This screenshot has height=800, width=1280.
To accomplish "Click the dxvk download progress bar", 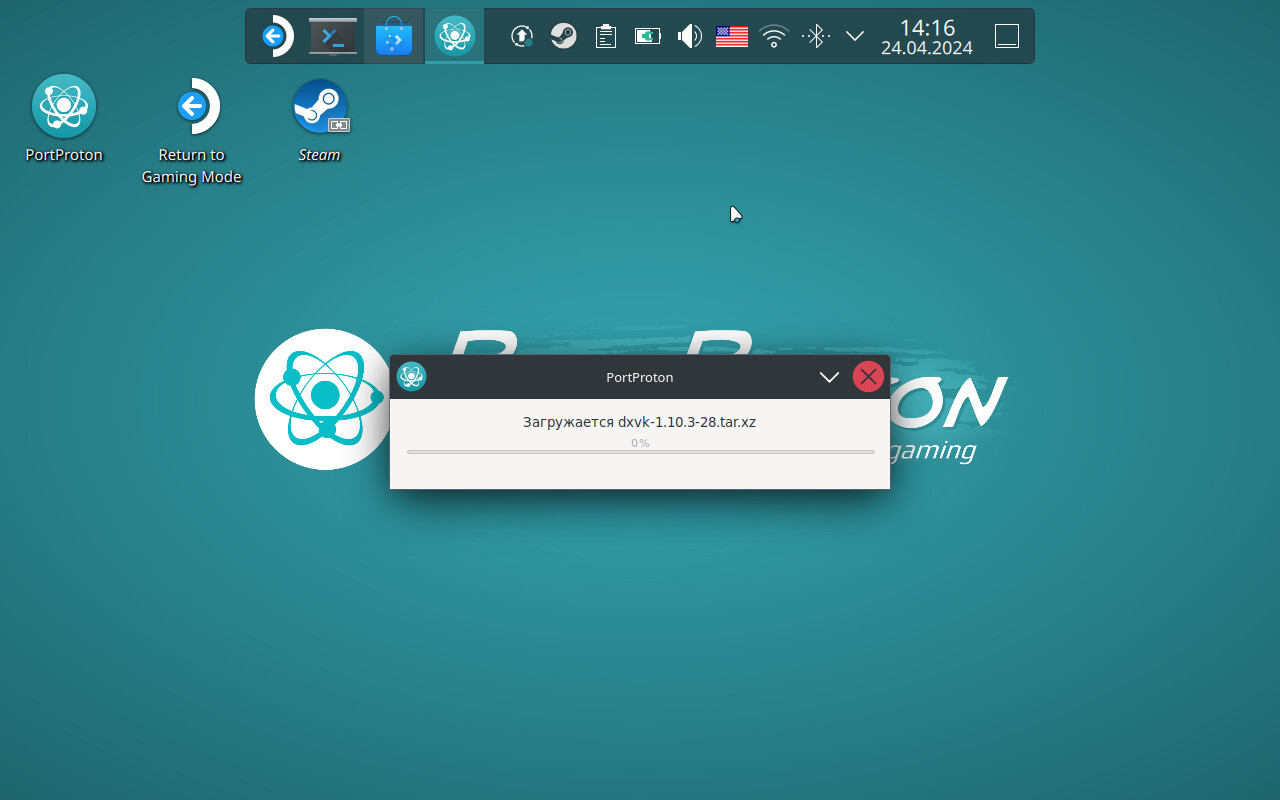I will tap(641, 452).
